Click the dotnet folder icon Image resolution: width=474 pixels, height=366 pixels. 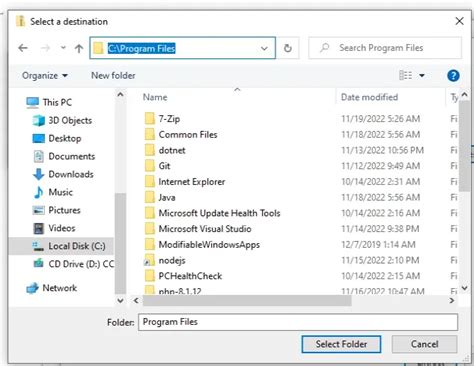(150, 150)
